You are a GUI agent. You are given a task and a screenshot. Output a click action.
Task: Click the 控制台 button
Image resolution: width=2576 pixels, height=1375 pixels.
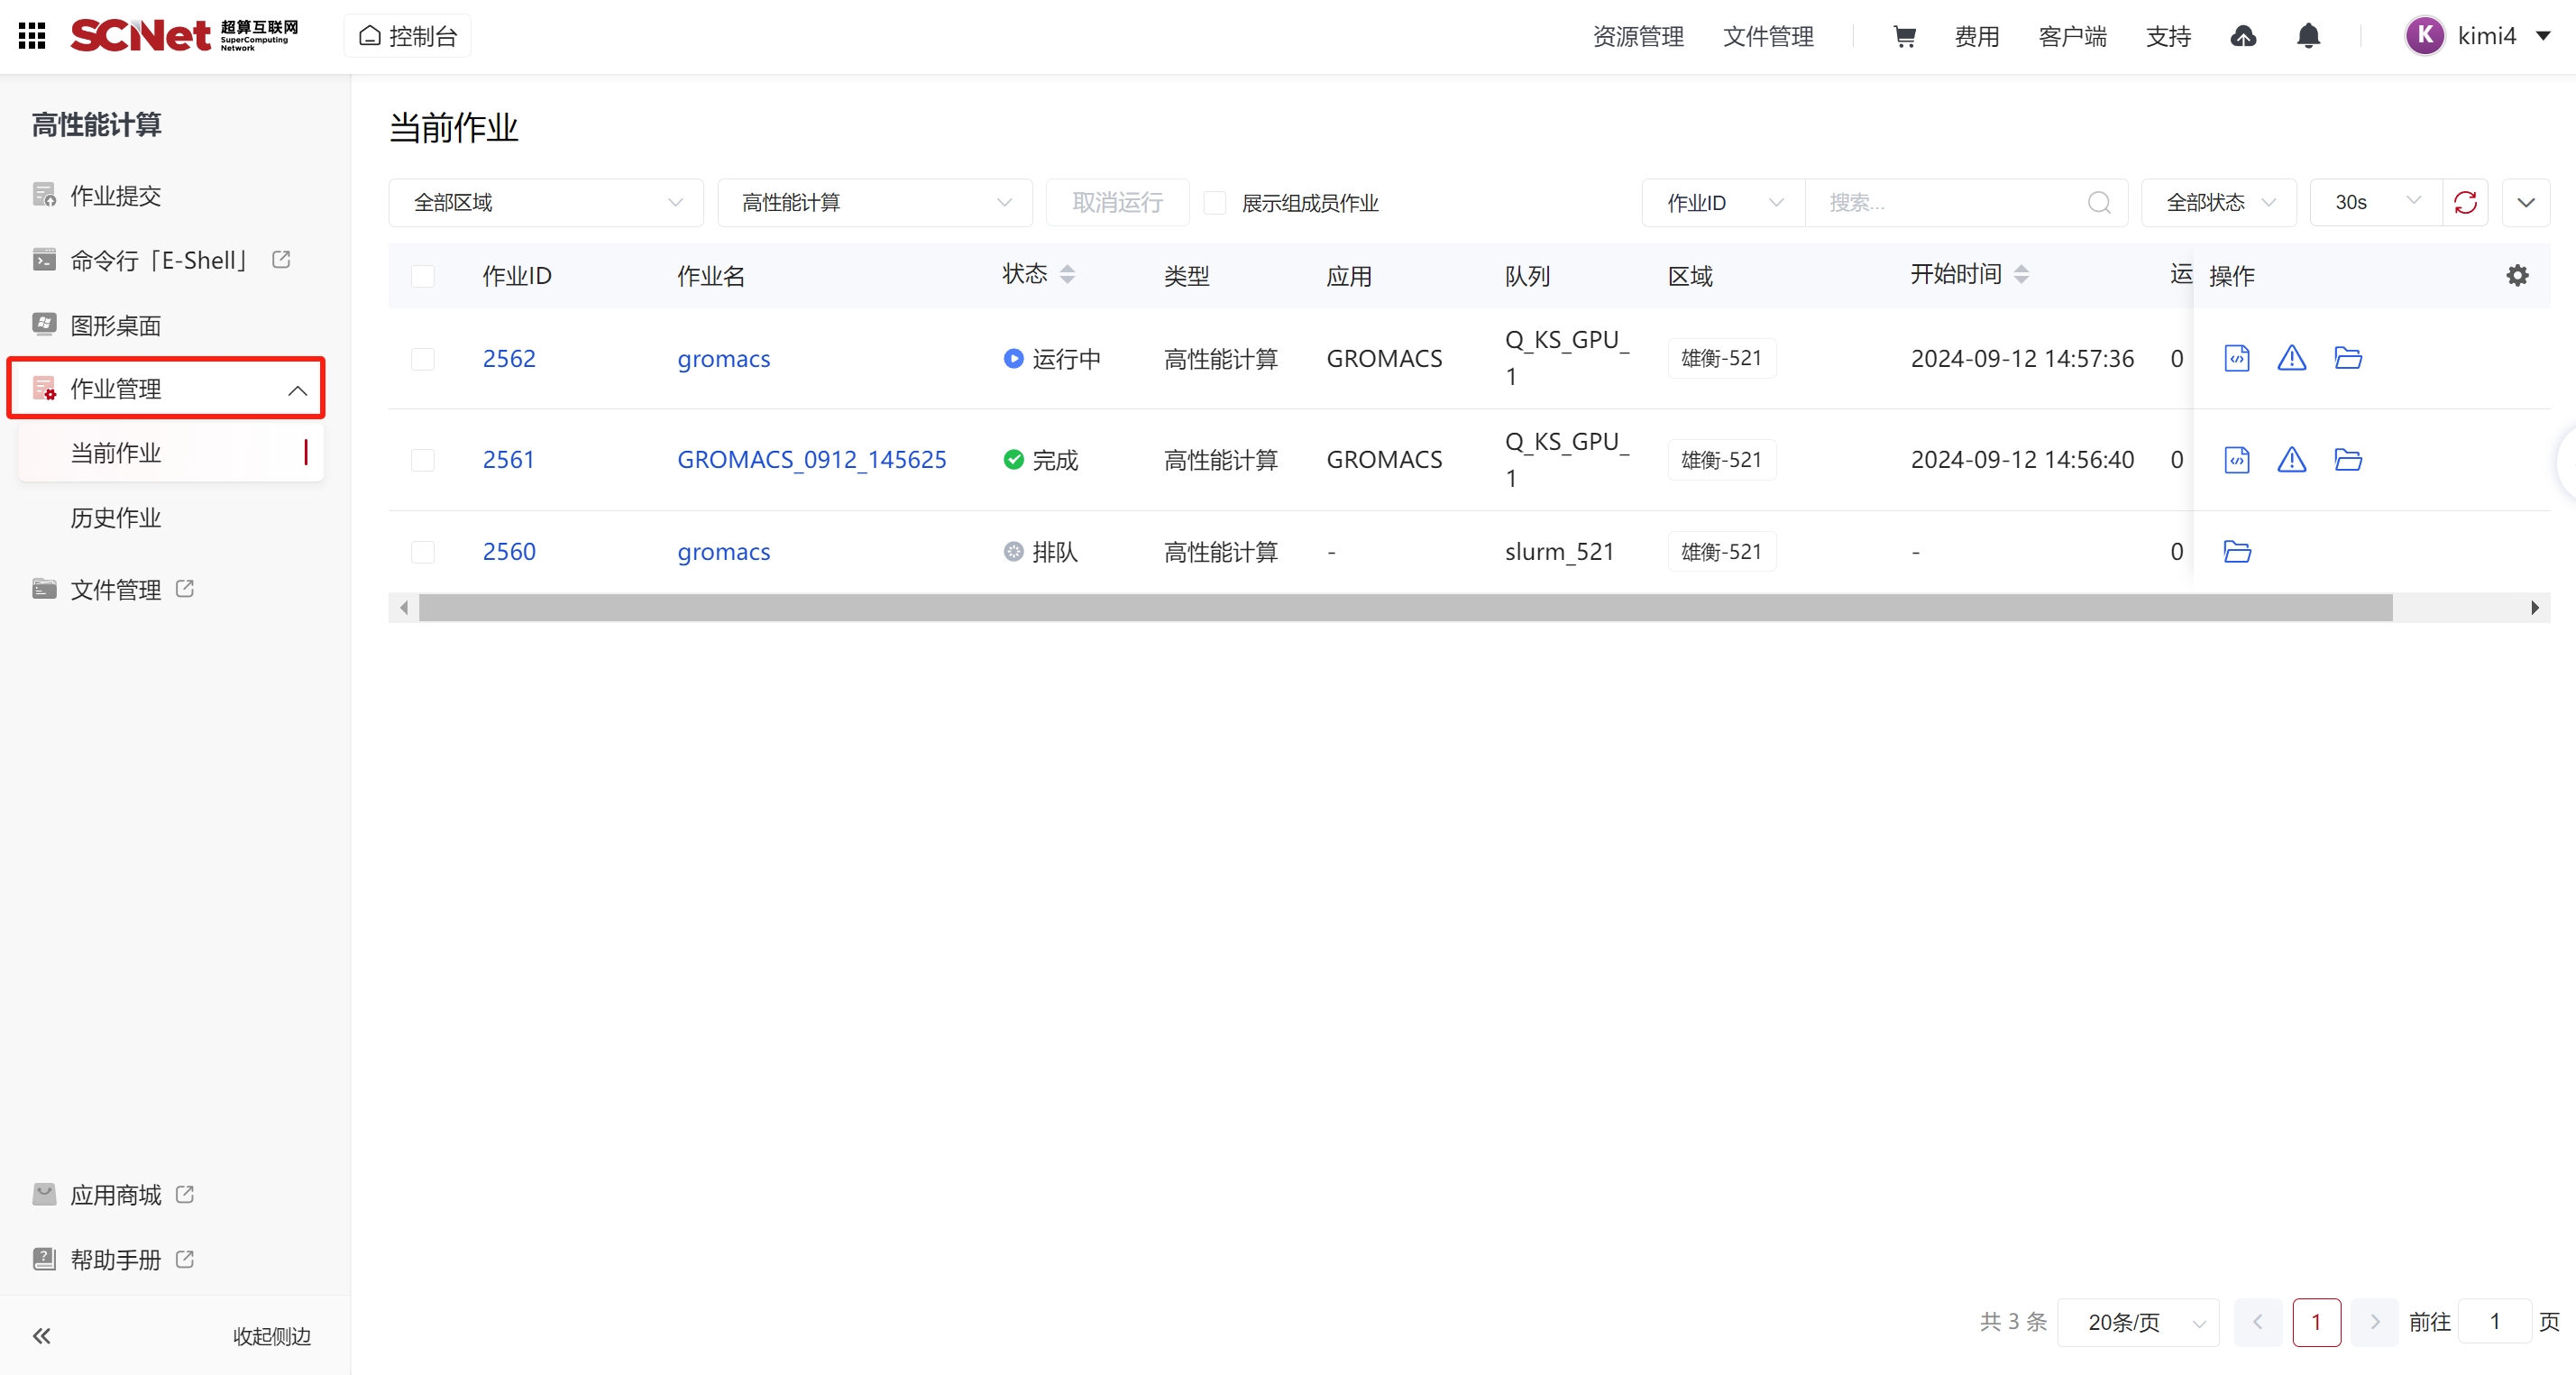[x=407, y=36]
